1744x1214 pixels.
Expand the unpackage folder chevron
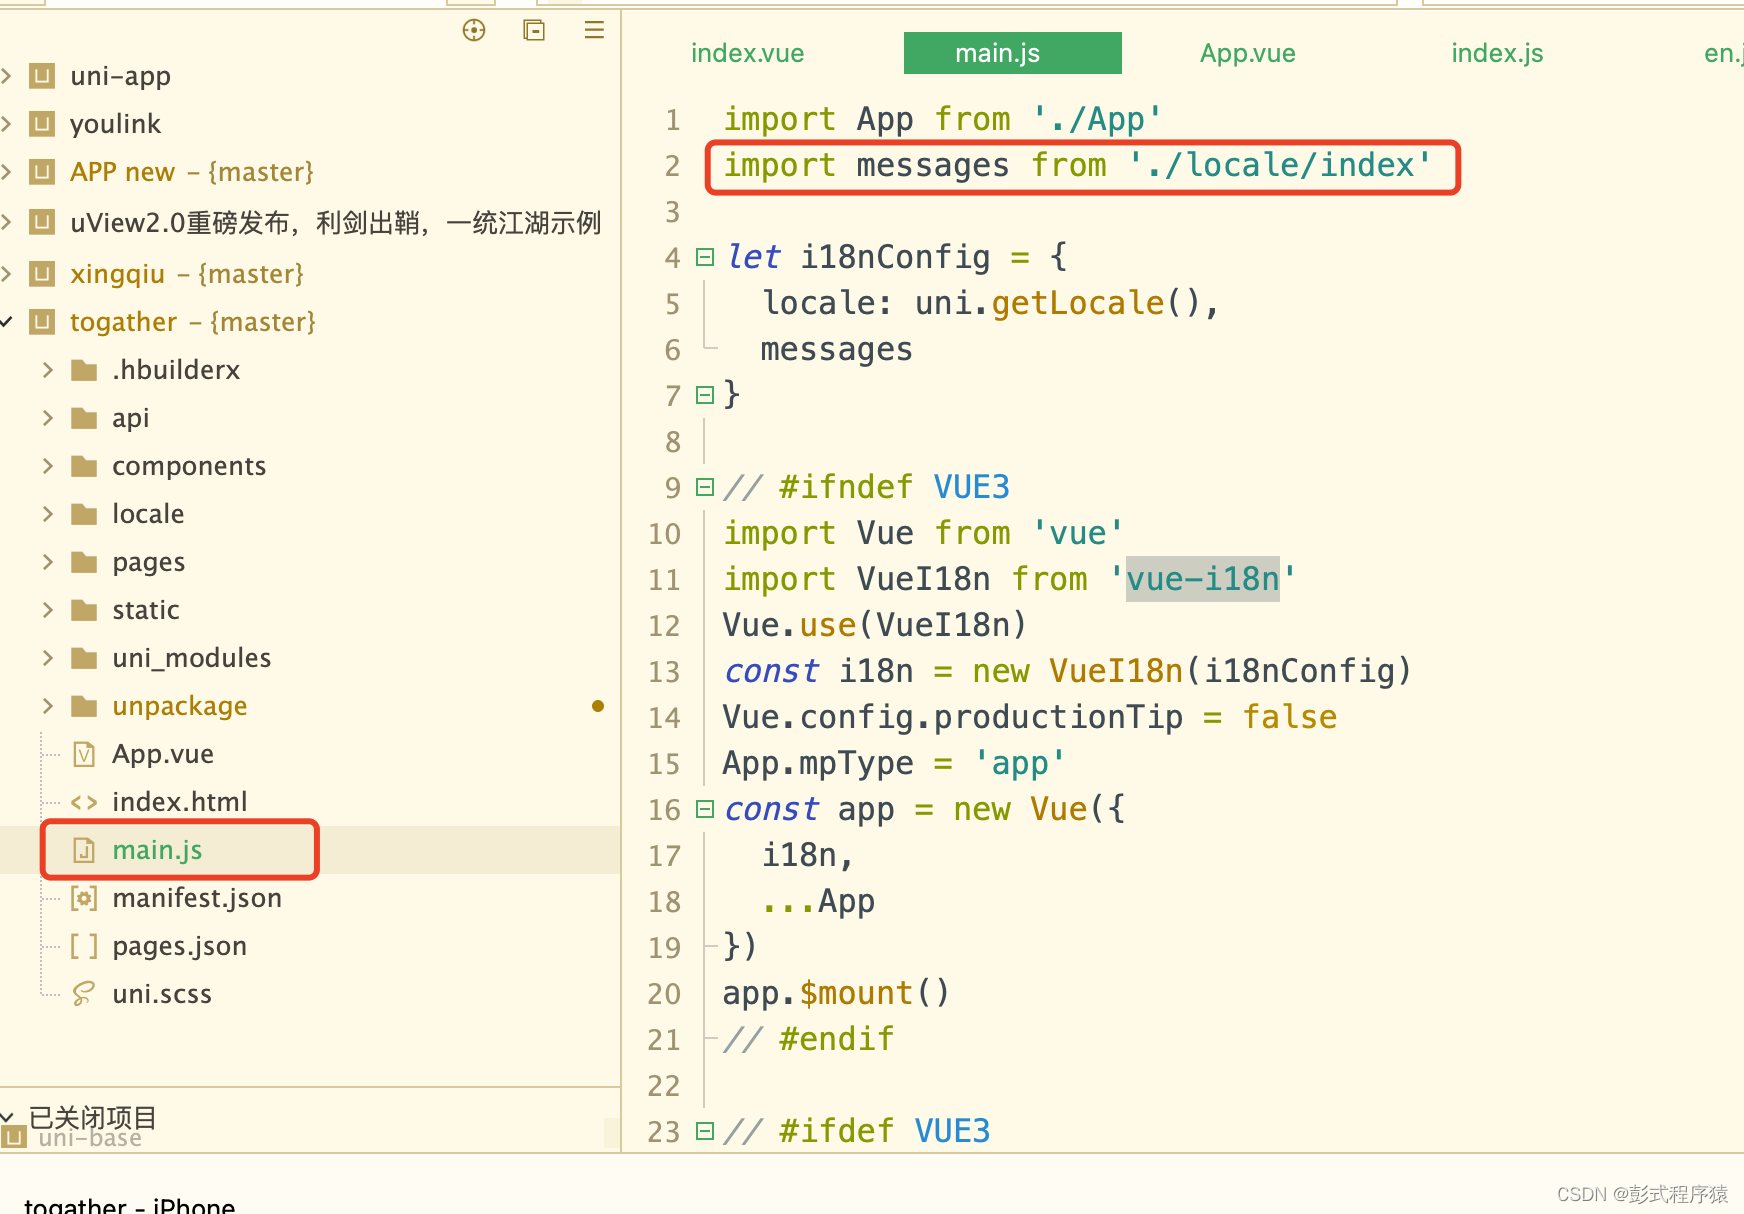tap(48, 706)
